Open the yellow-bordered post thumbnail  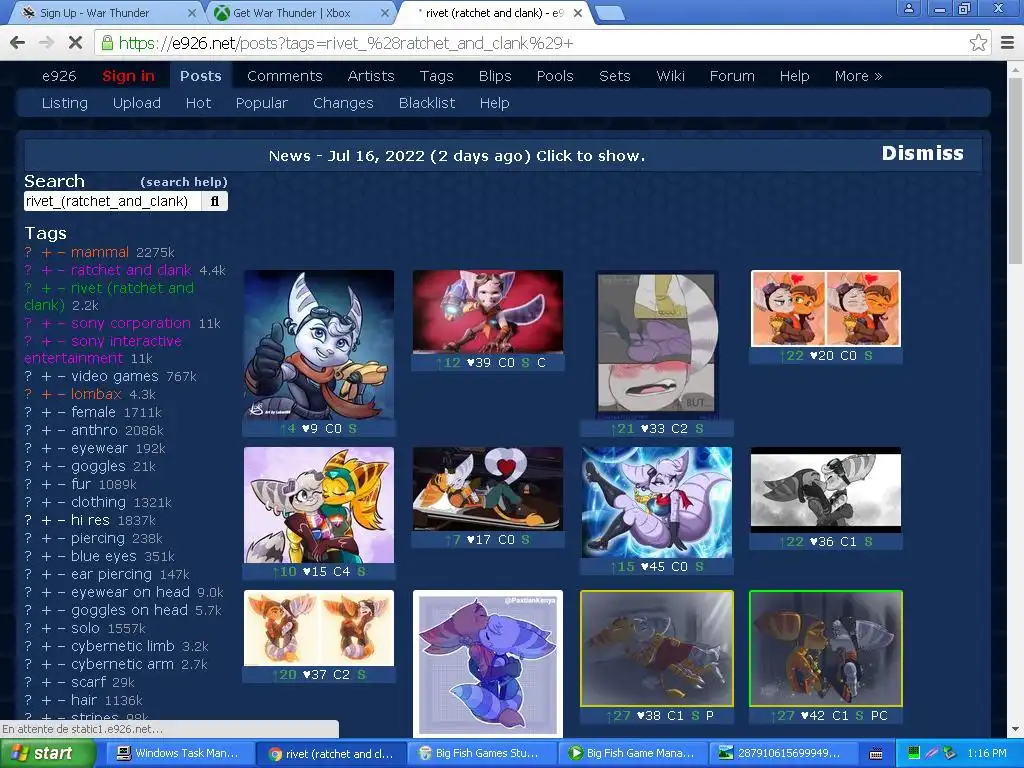(x=656, y=648)
